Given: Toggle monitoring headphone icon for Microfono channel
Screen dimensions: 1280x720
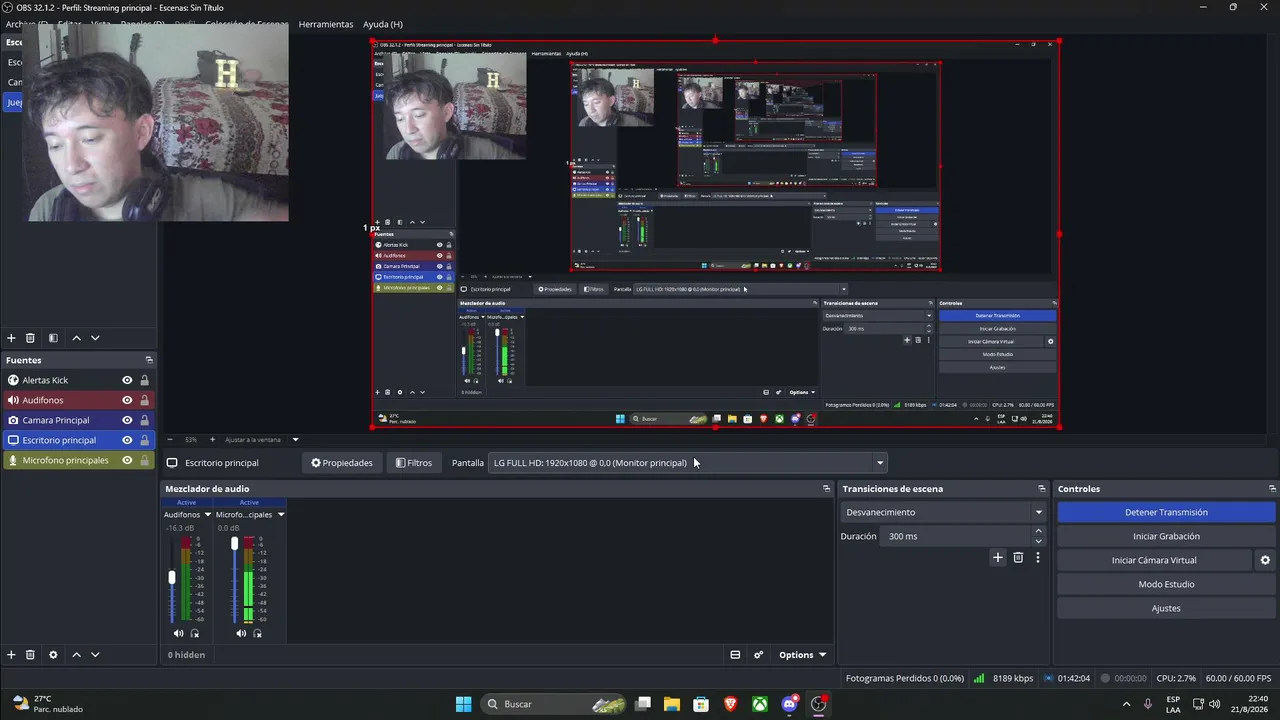Looking at the screenshot, I should pyautogui.click(x=257, y=633).
